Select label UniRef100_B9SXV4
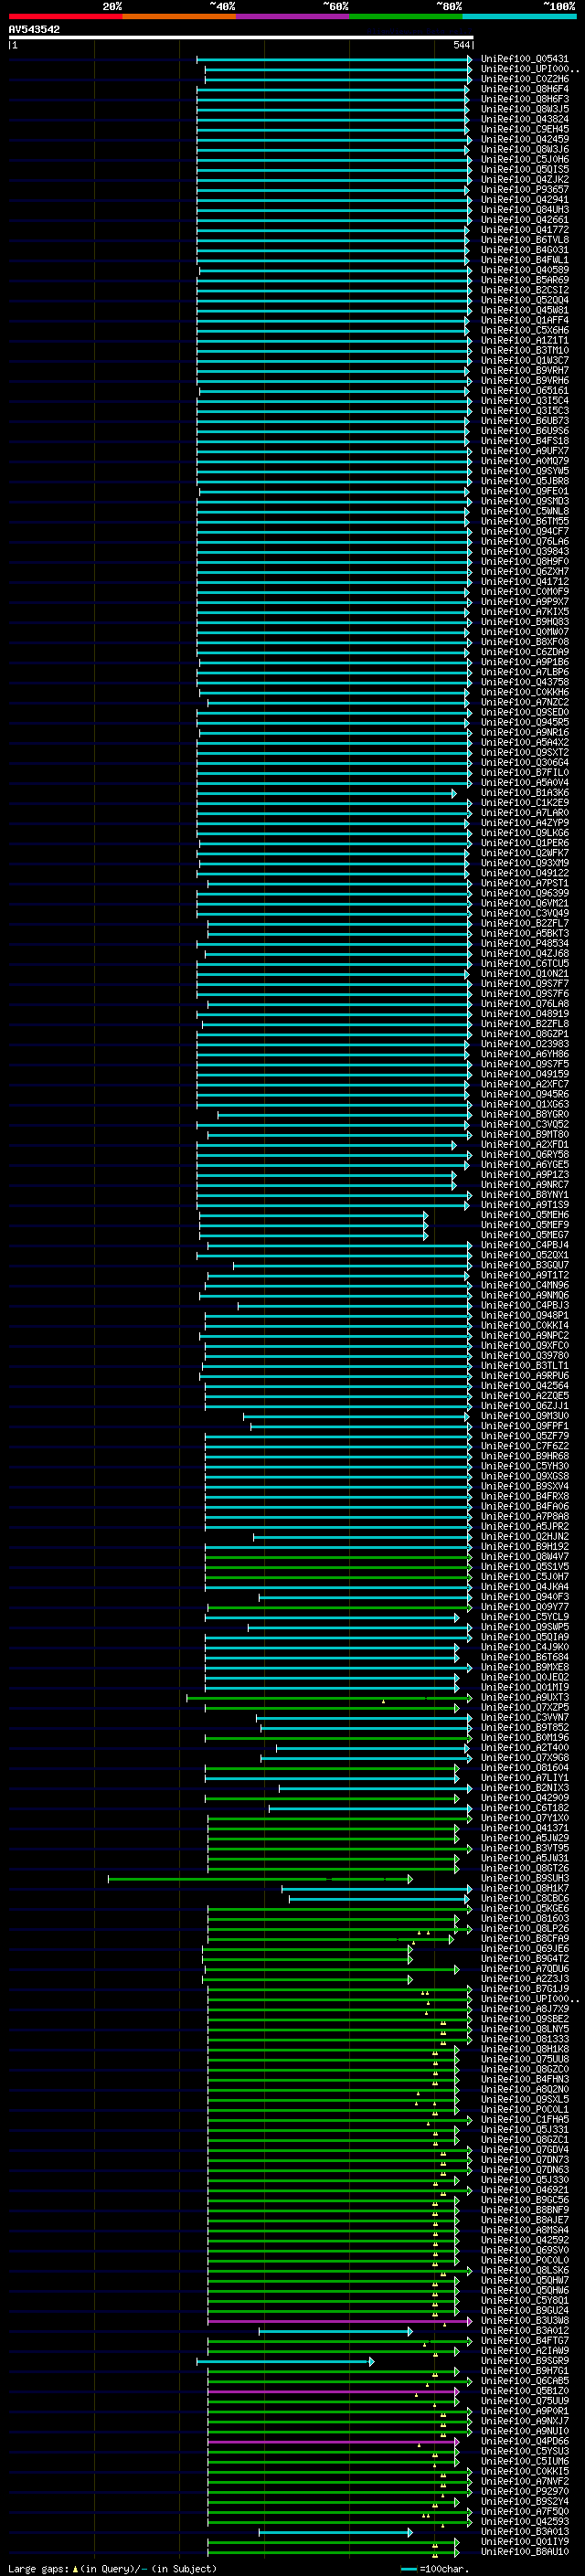585x2576 pixels. tap(524, 1486)
